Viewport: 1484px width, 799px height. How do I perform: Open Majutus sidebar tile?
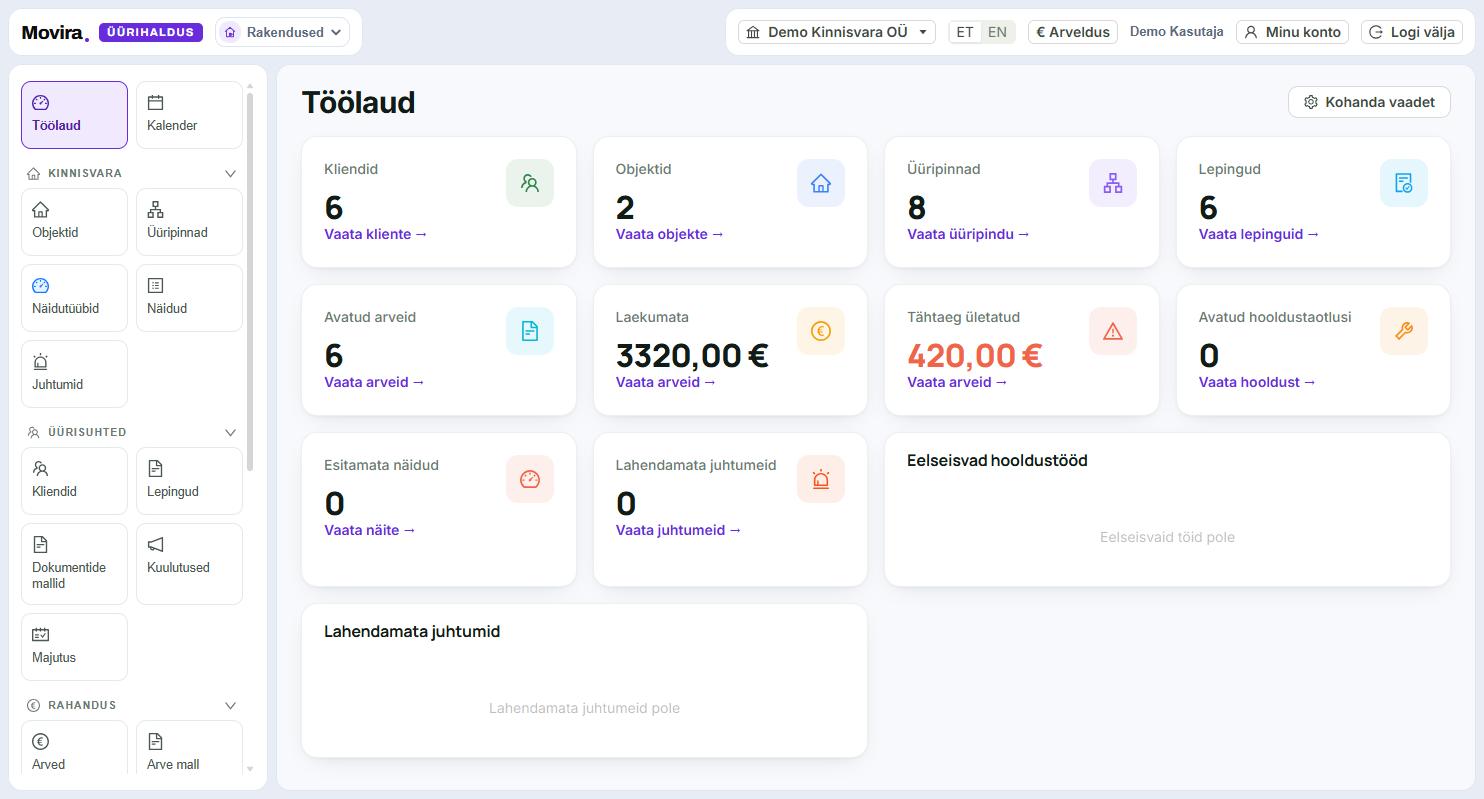(74, 647)
